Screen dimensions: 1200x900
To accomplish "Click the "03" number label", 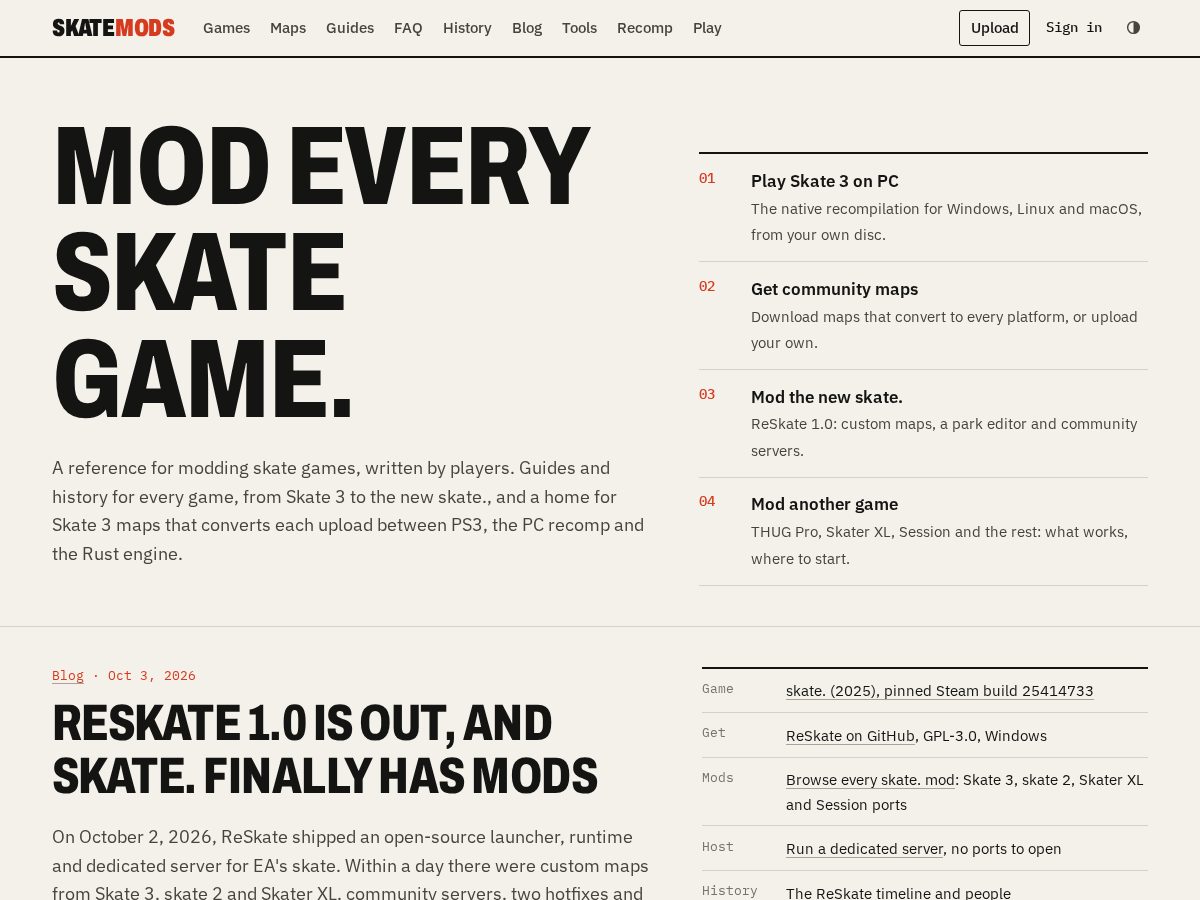I will click(707, 395).
